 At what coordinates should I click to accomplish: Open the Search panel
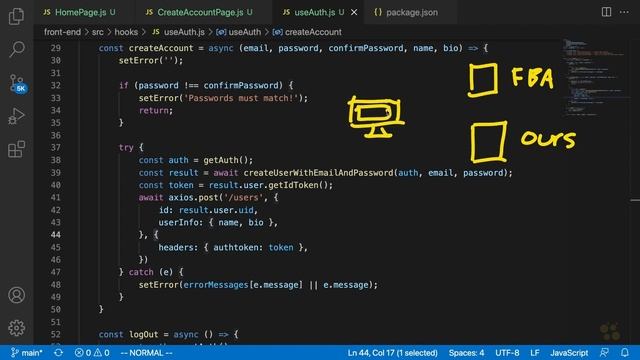click(x=16, y=49)
